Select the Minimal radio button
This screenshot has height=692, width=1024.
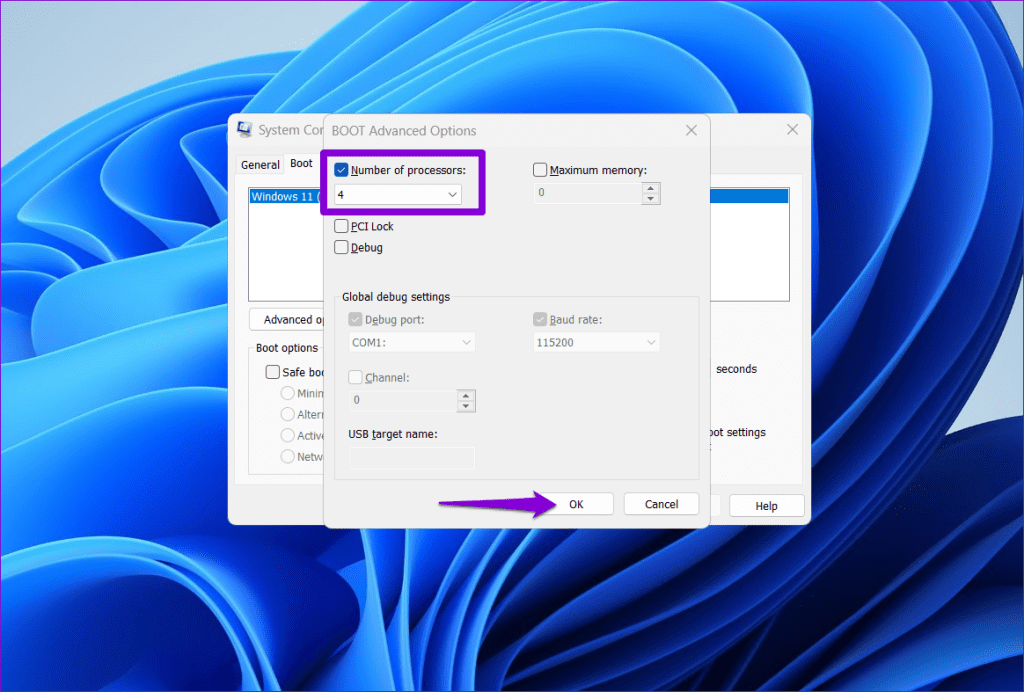(x=287, y=393)
